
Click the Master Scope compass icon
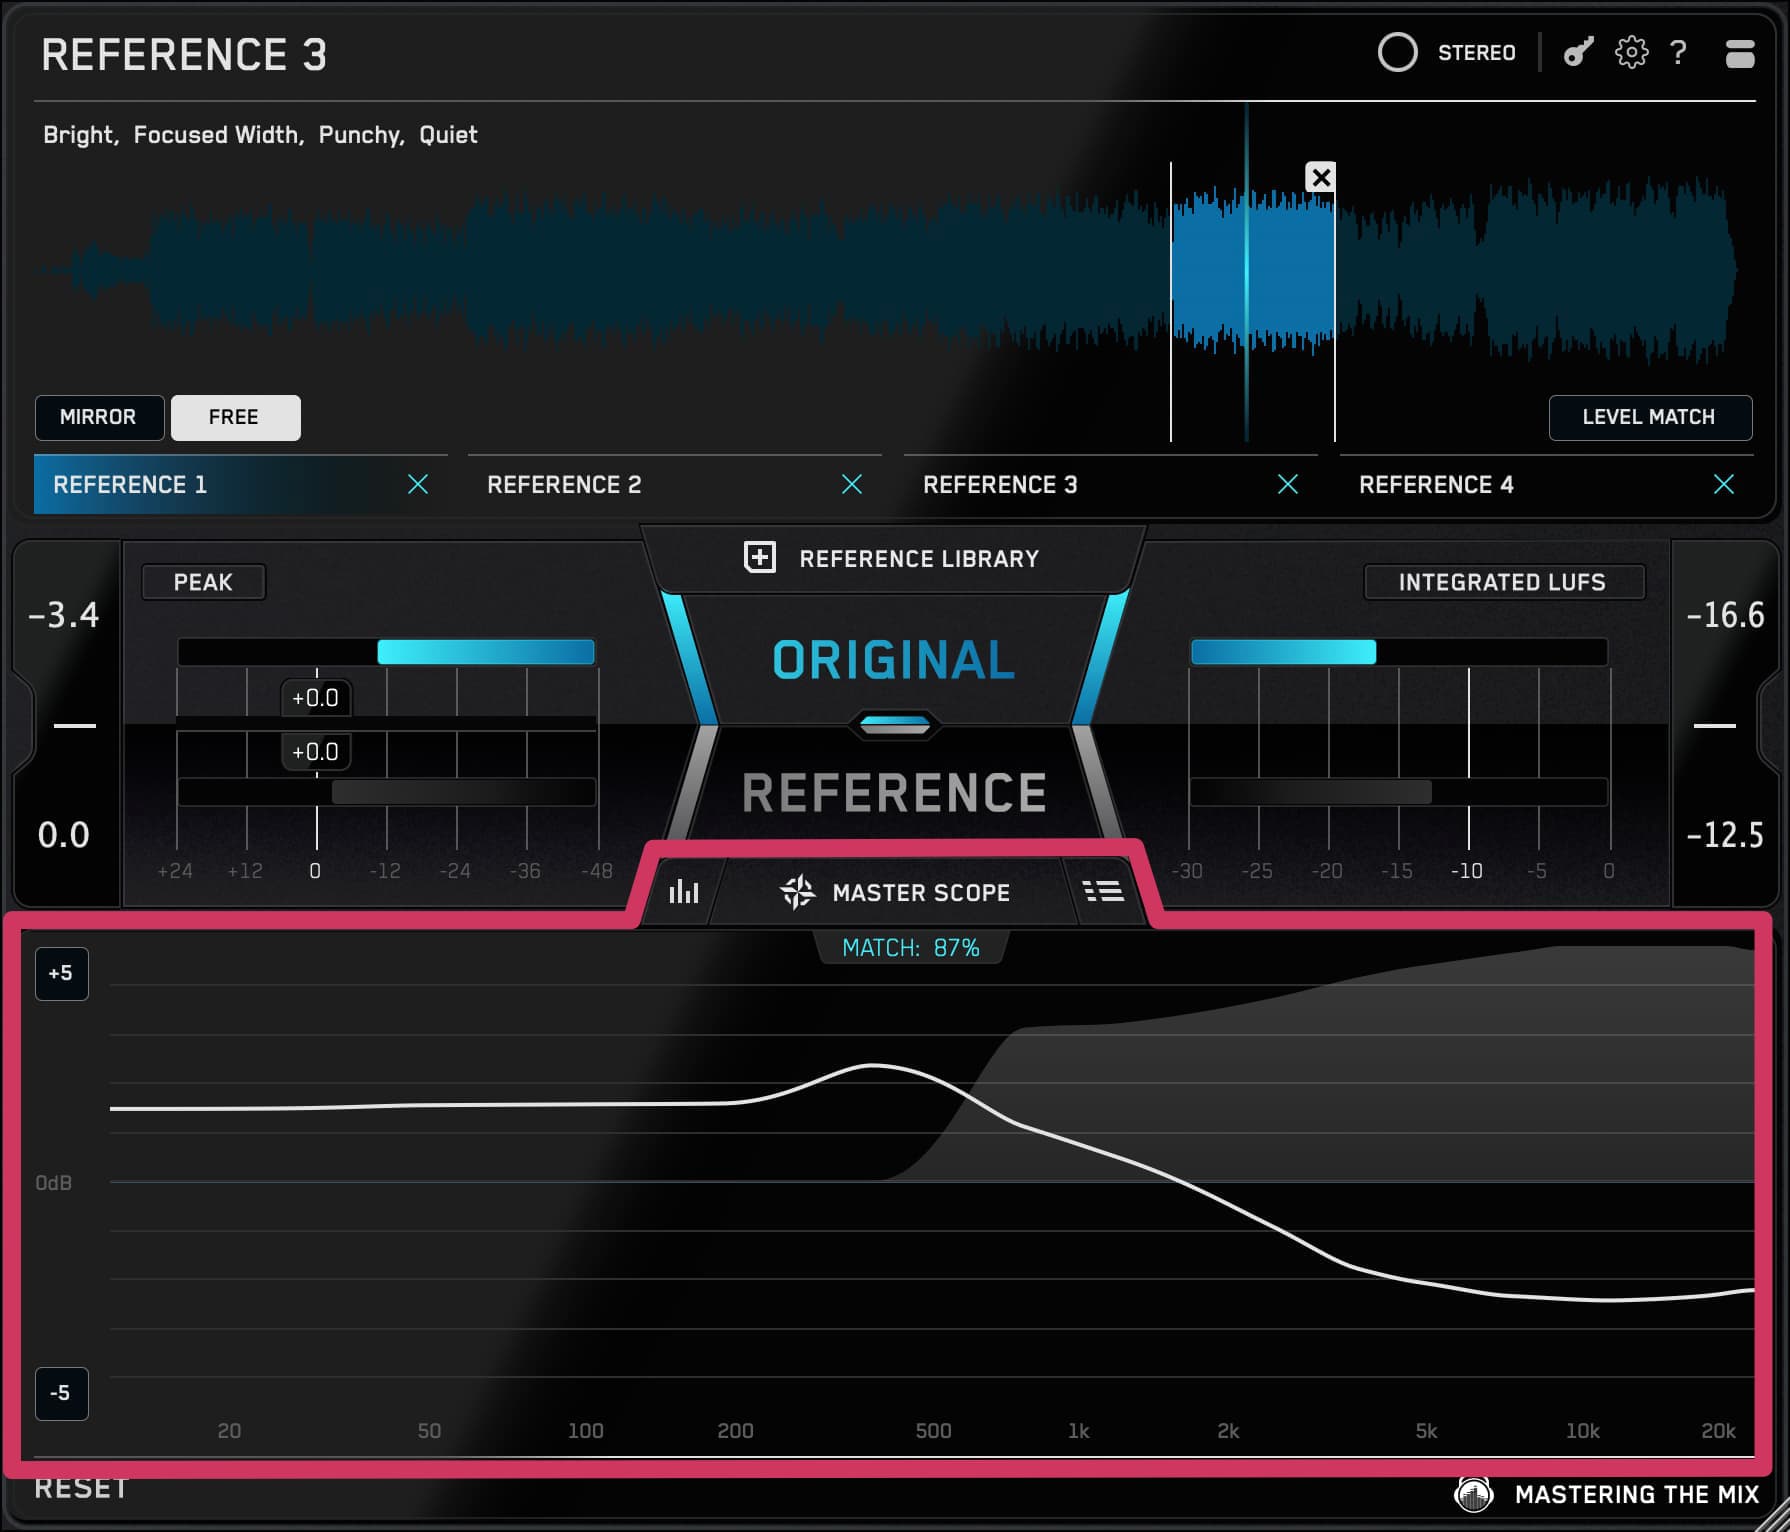797,892
